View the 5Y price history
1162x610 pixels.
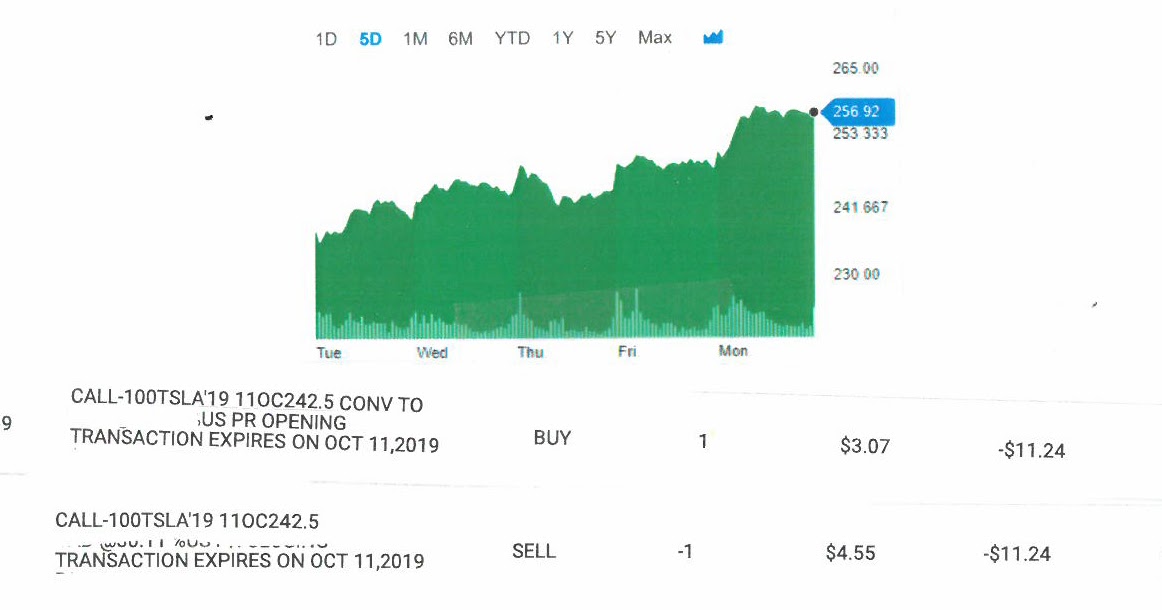(605, 38)
